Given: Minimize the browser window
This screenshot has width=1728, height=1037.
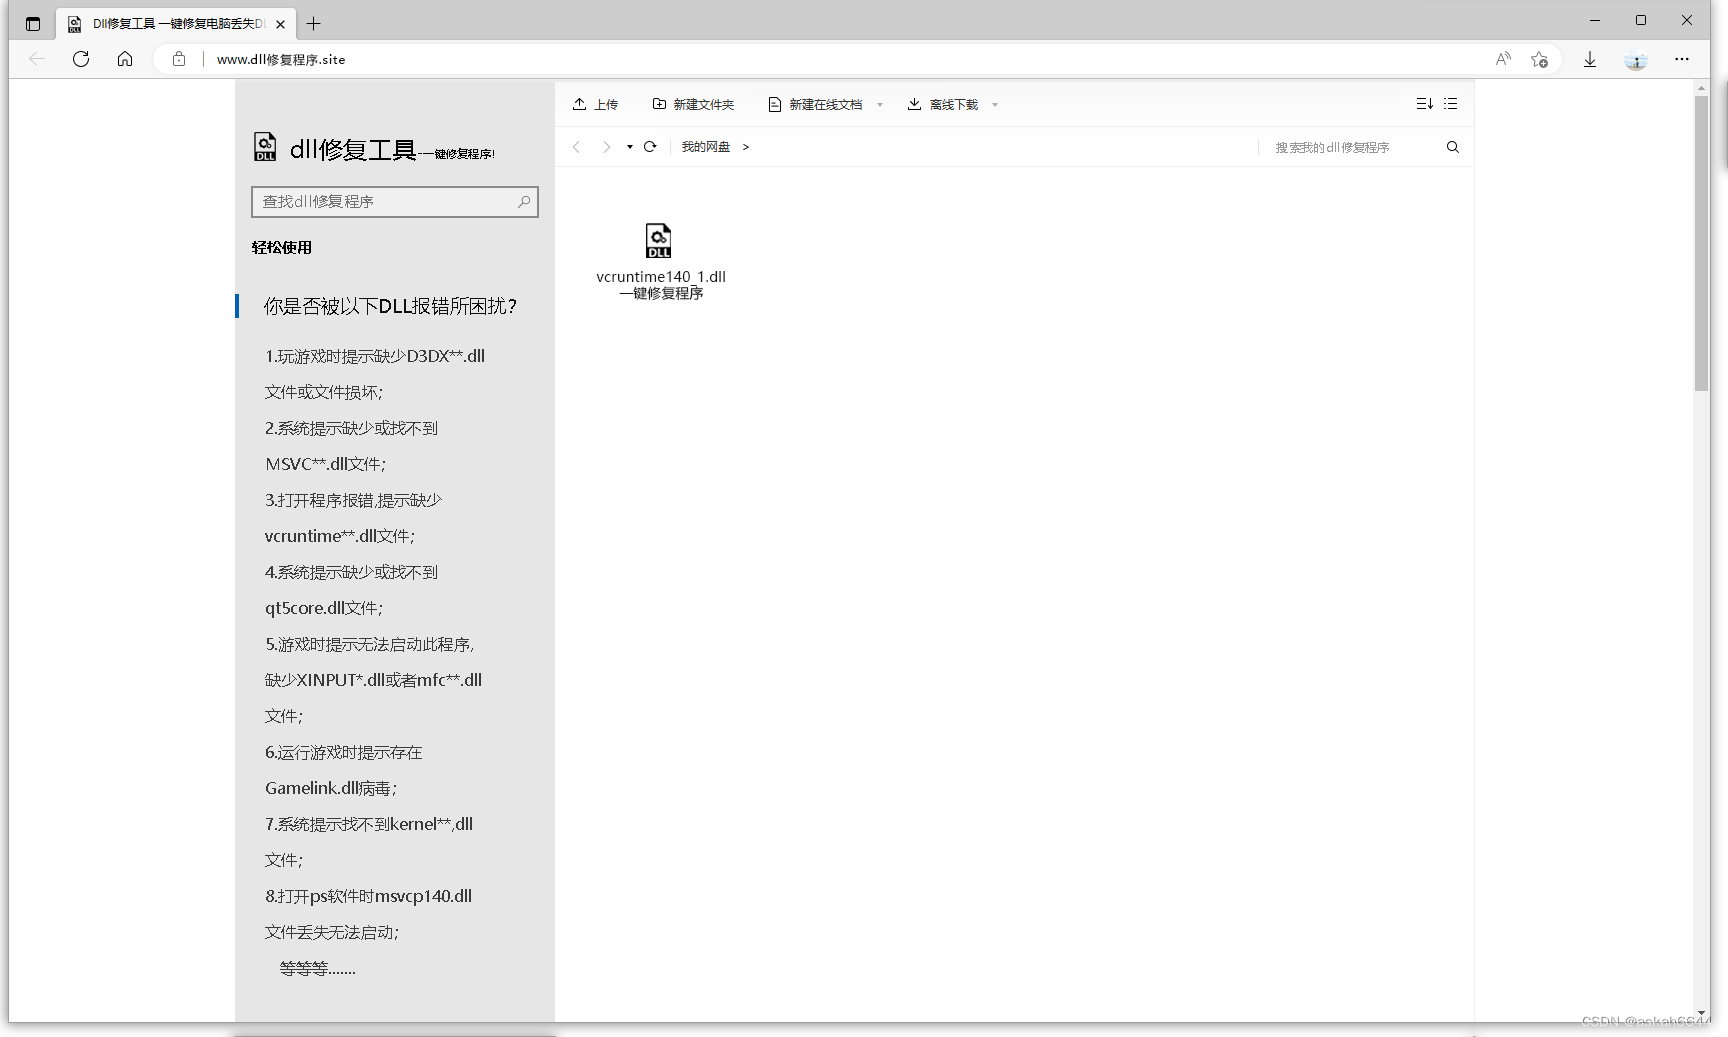Looking at the screenshot, I should (x=1595, y=20).
